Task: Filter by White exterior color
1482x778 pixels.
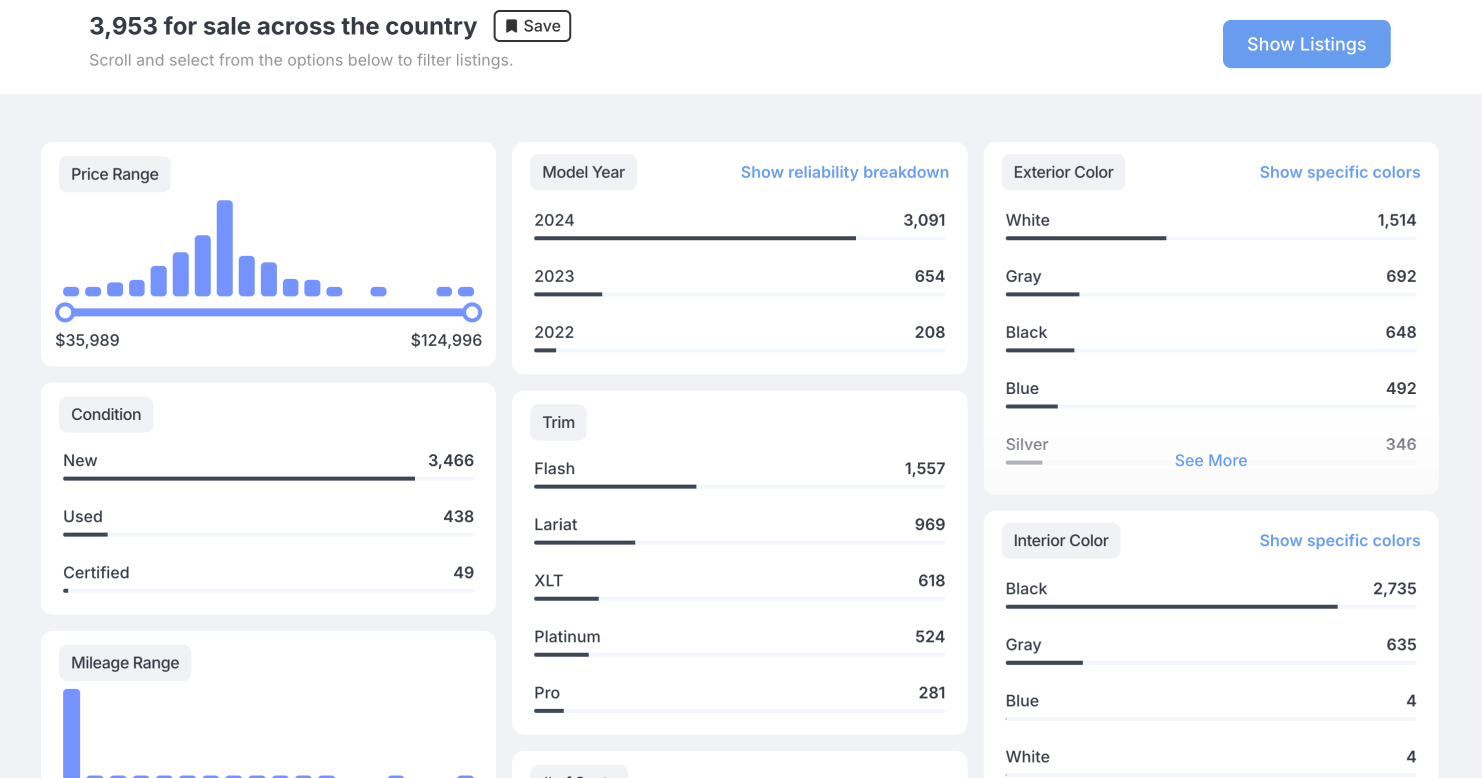Action: click(1210, 221)
